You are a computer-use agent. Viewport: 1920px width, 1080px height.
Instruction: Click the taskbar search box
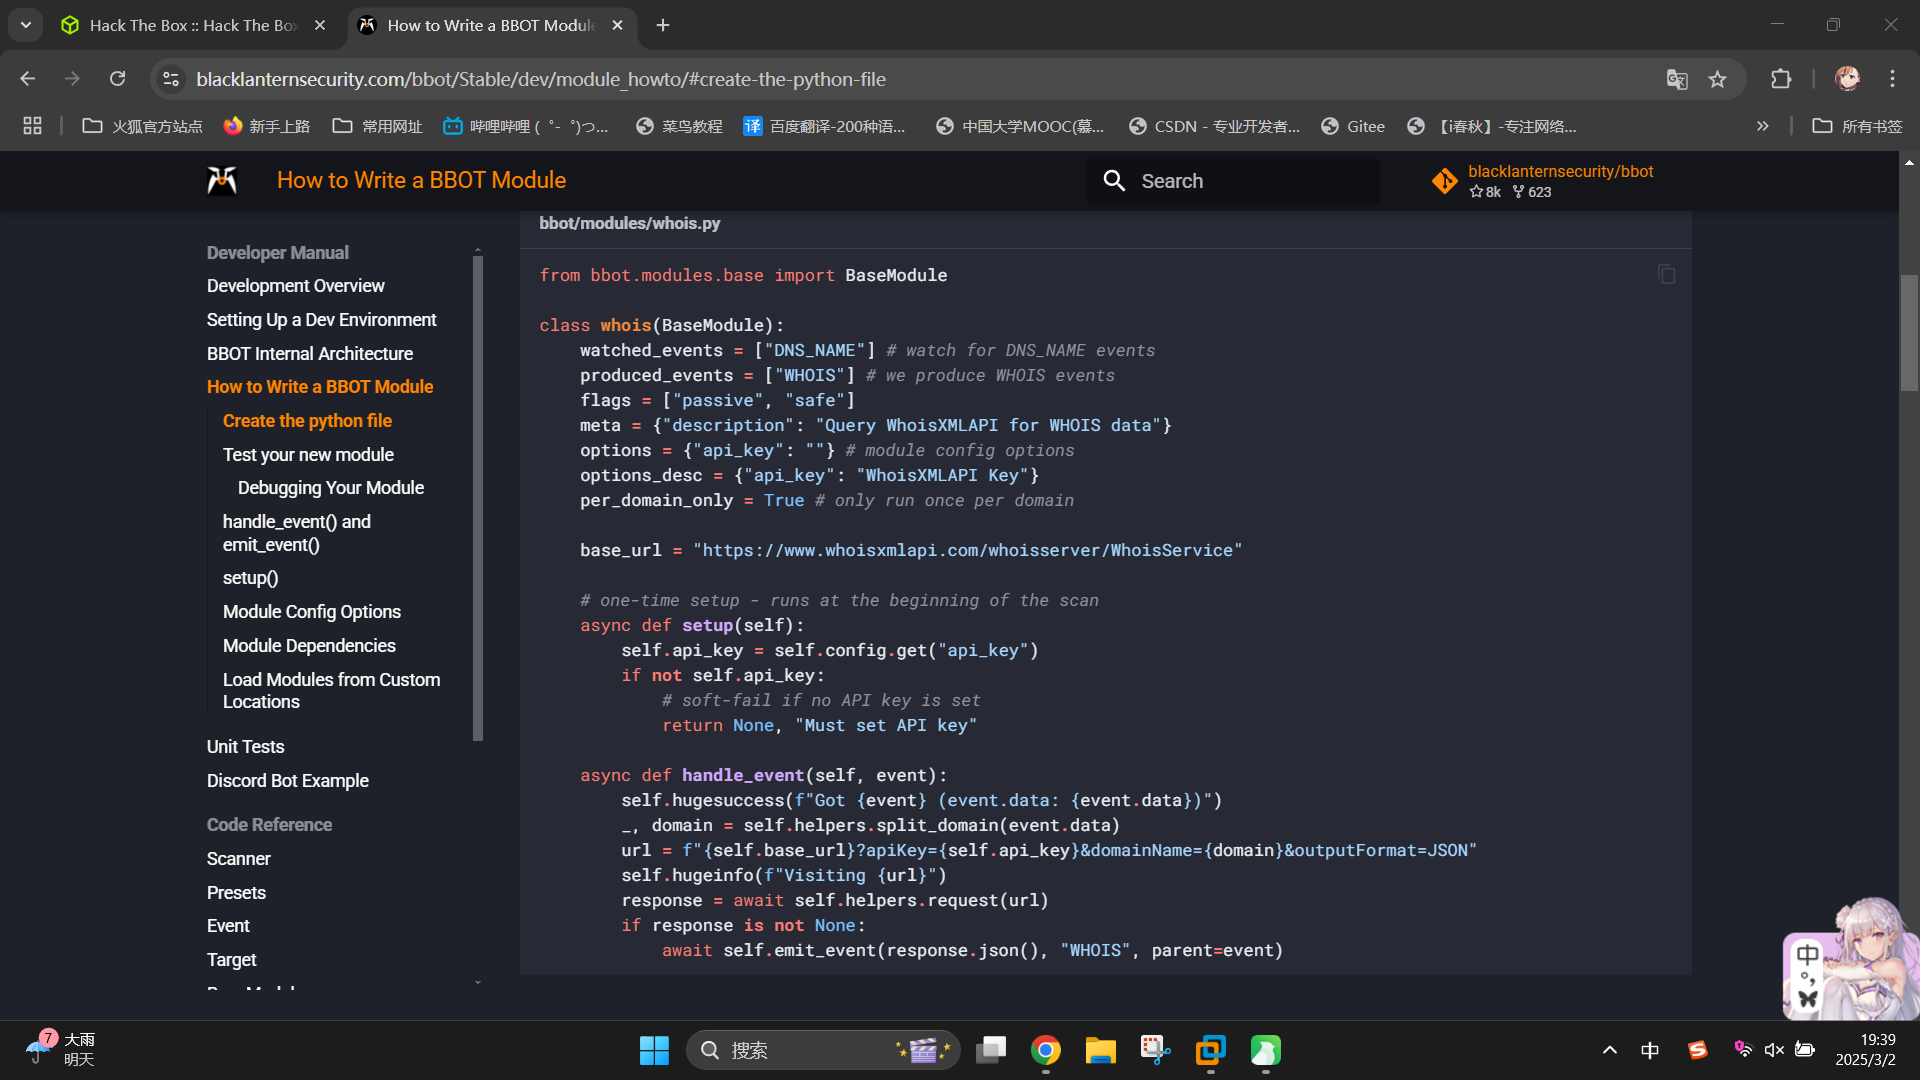823,1050
